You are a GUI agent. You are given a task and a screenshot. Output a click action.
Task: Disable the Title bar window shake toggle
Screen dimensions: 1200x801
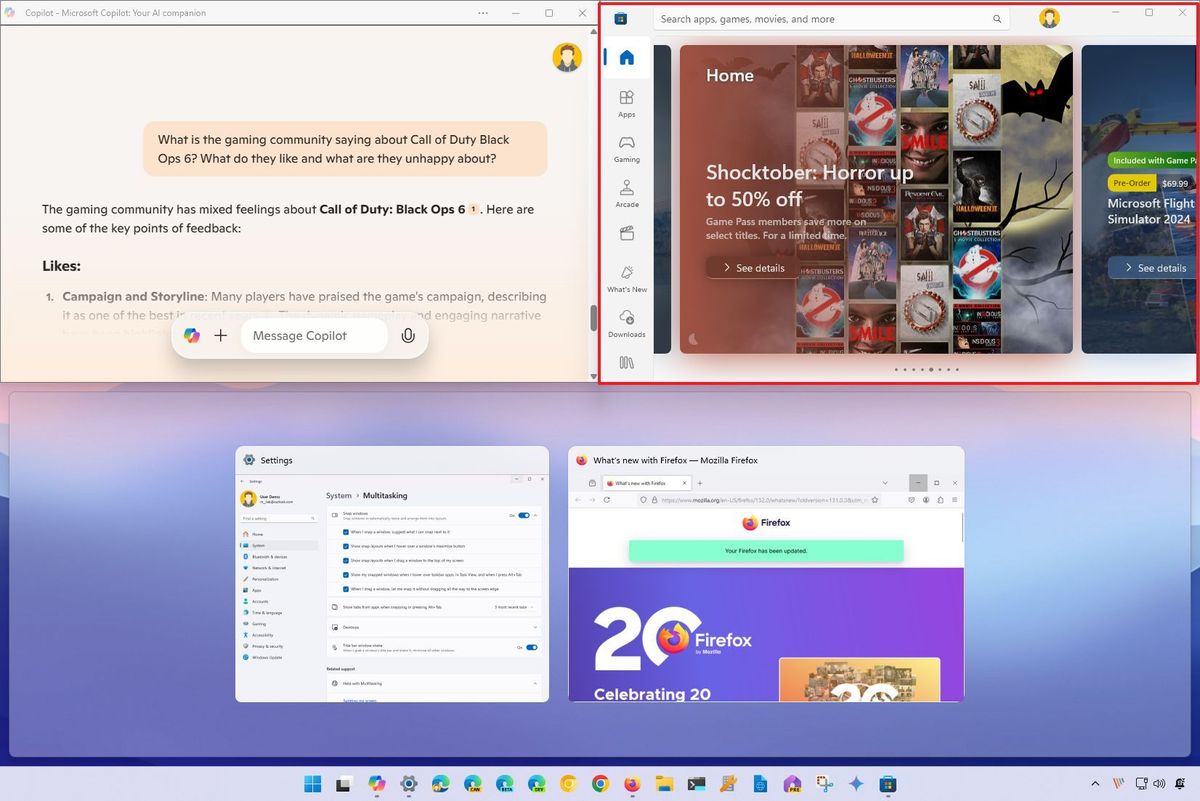coord(531,647)
